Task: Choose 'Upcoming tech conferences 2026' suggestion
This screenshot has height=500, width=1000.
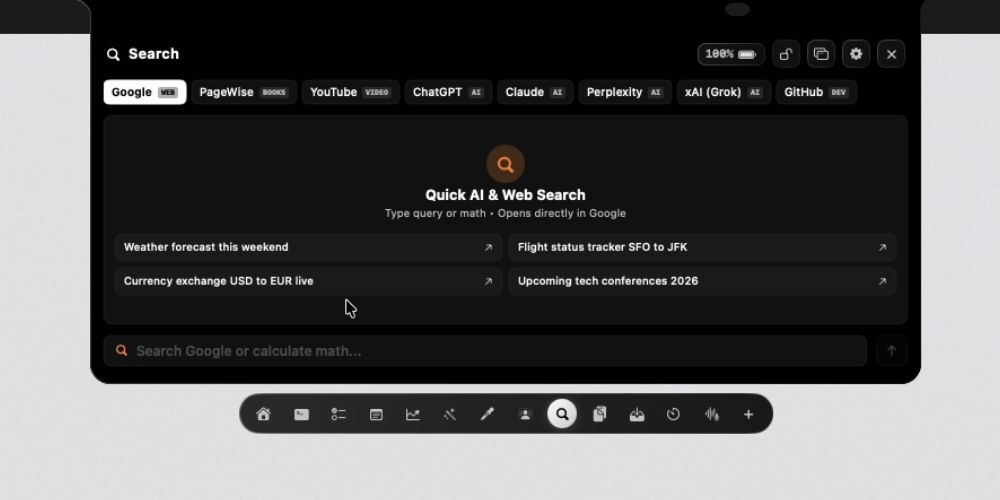Action: point(703,281)
